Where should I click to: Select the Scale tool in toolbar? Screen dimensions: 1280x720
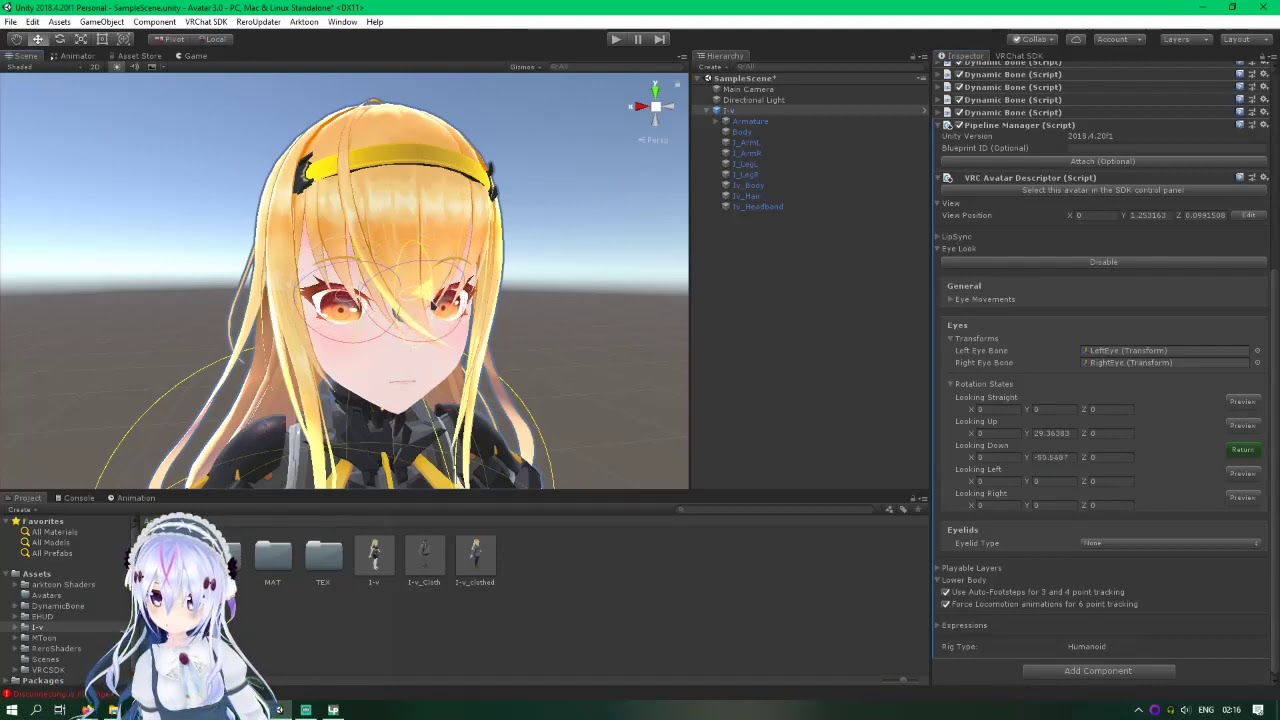point(81,39)
